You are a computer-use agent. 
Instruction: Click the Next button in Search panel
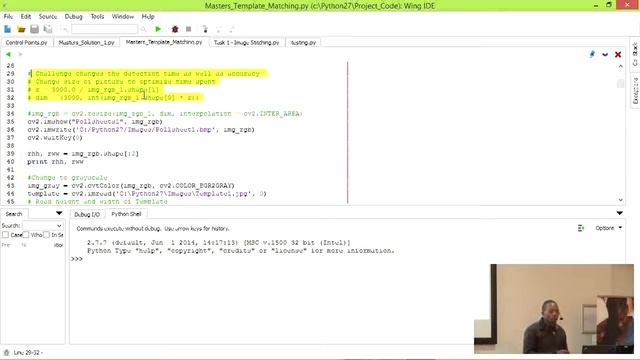pos(24,245)
